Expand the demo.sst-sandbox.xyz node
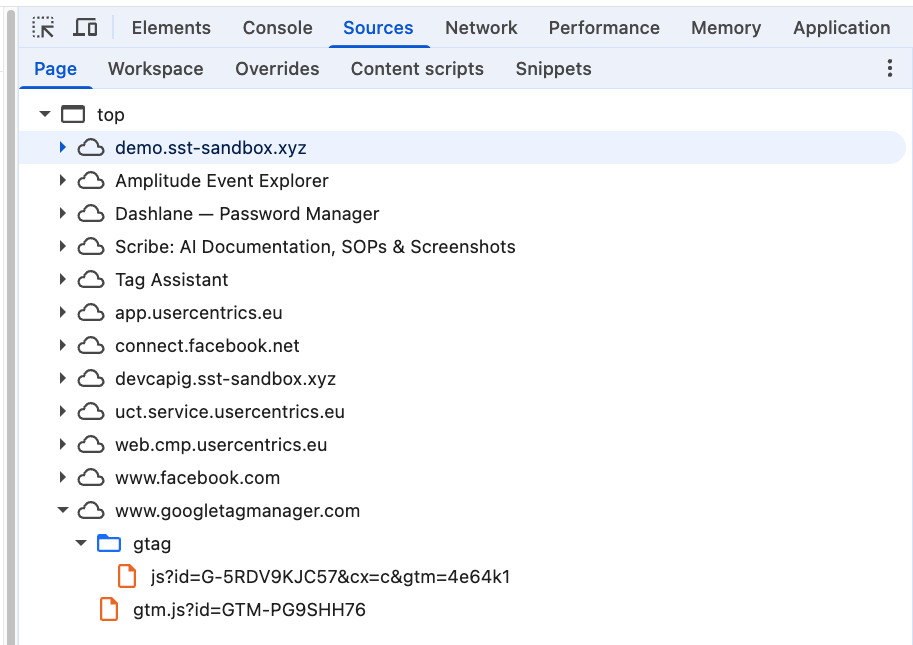This screenshot has height=645, width=913. (62, 147)
